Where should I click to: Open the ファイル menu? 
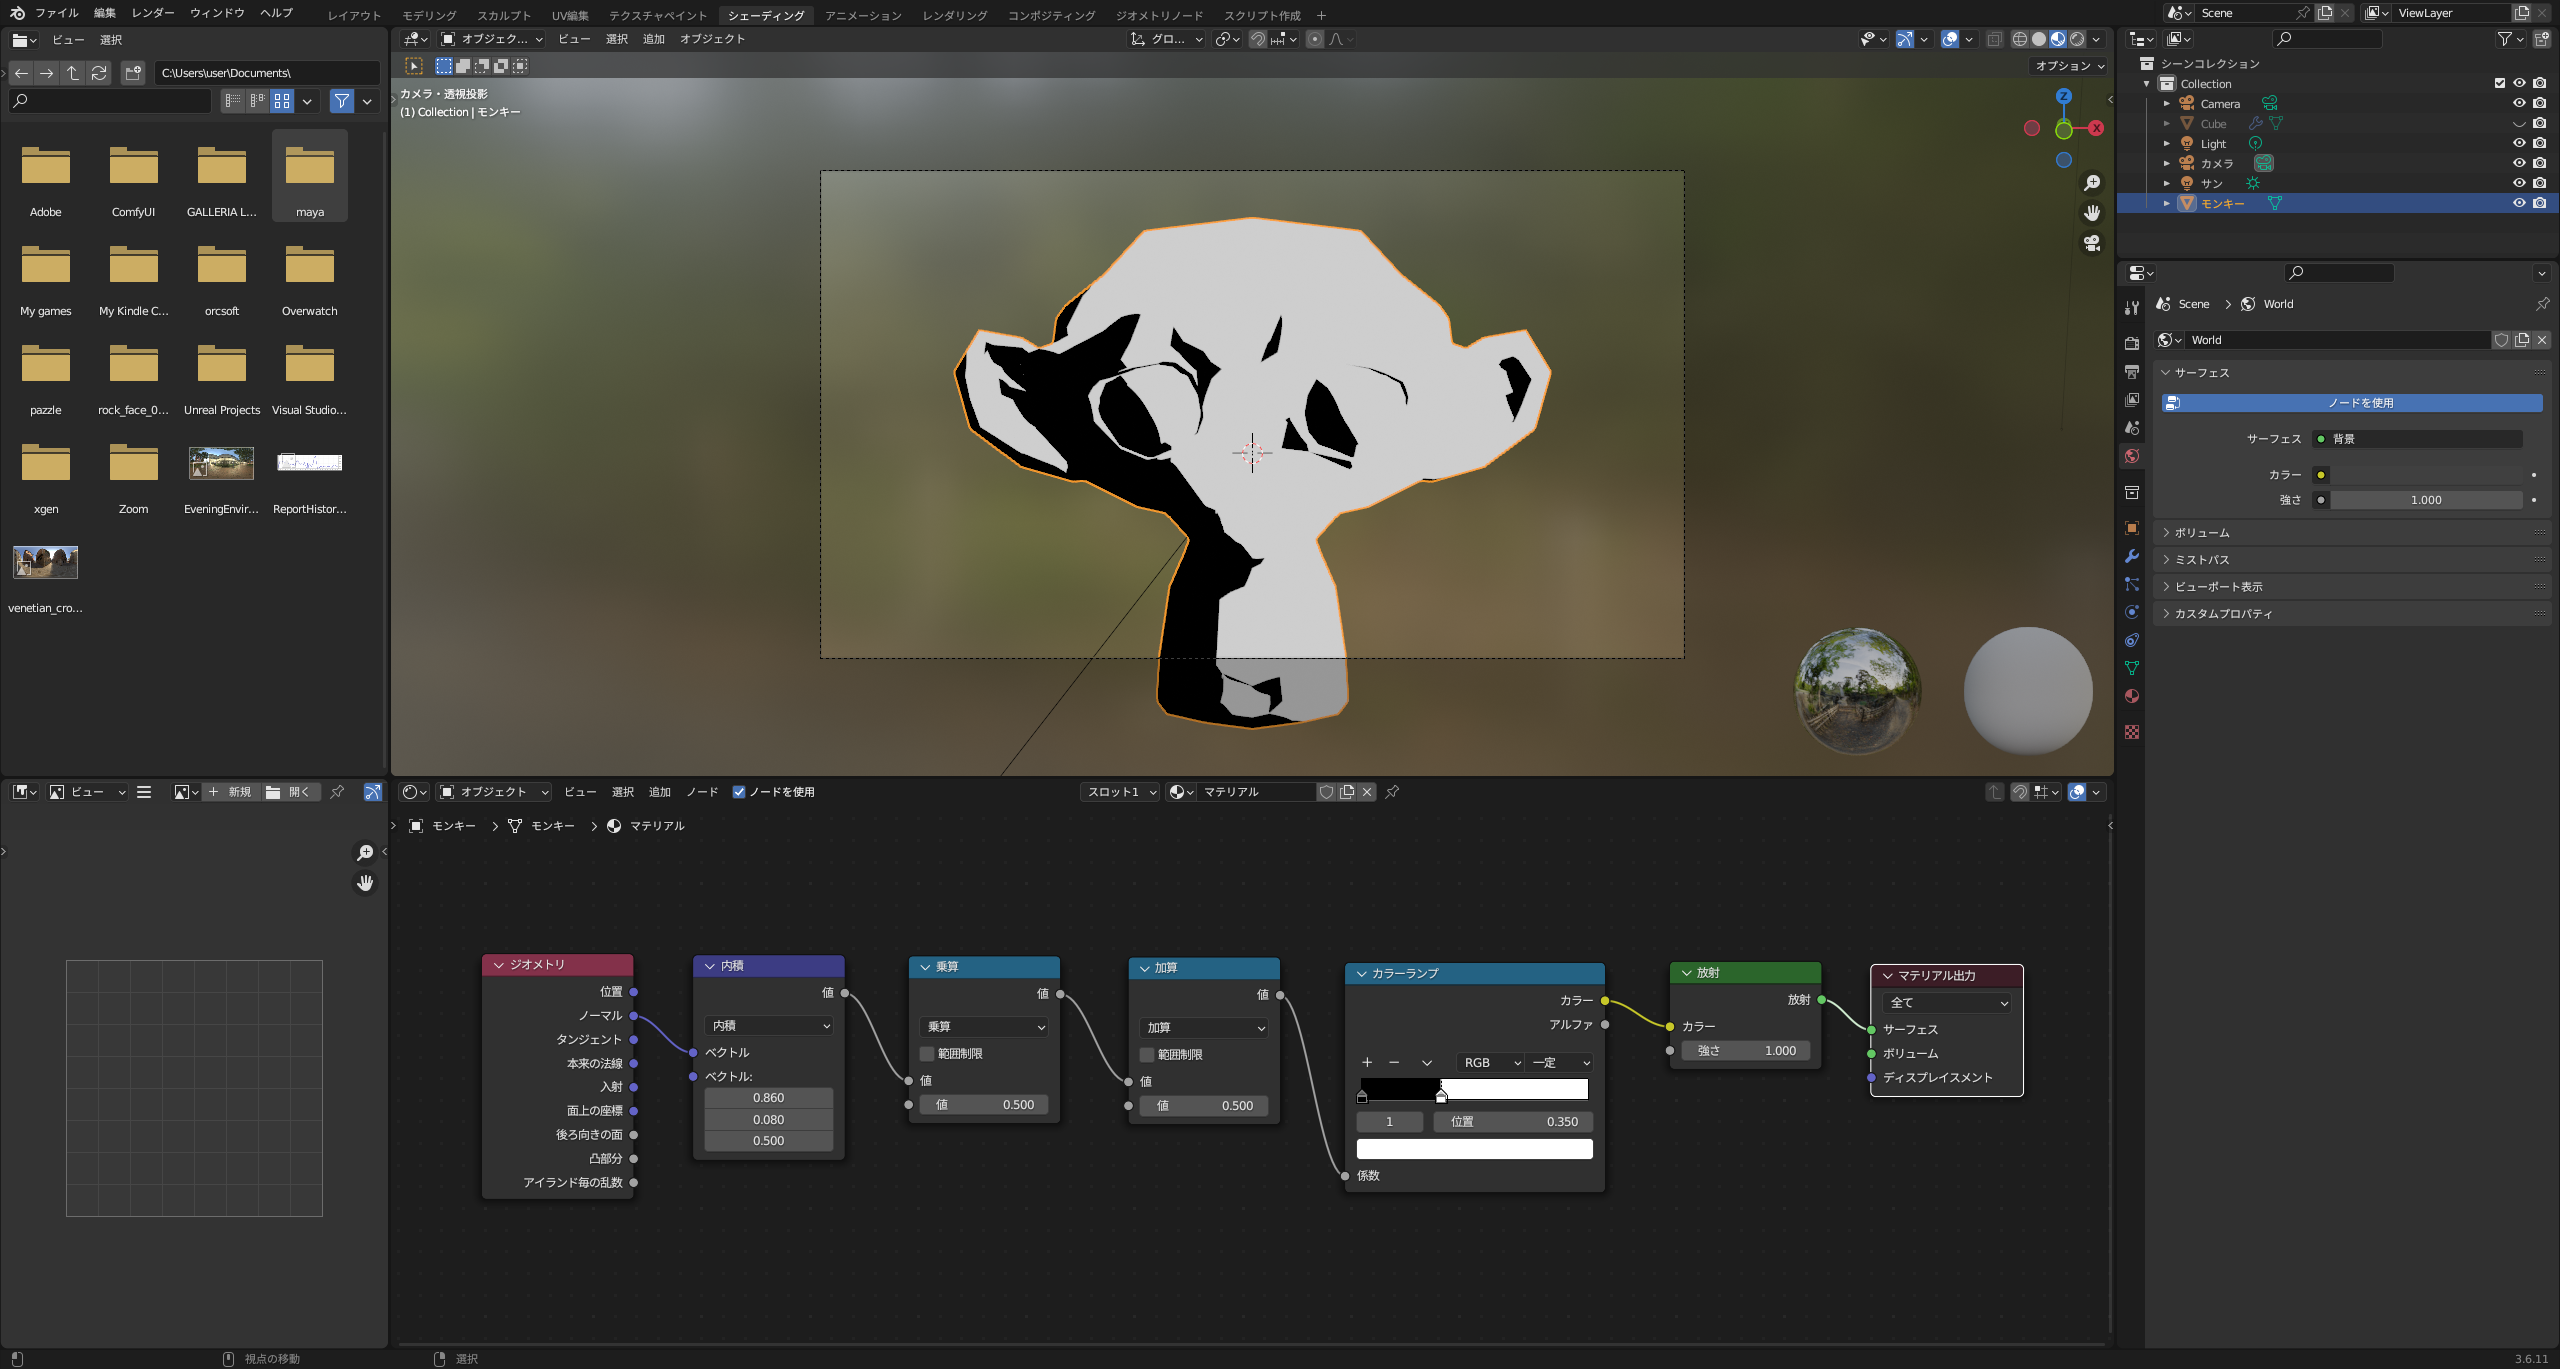coord(56,13)
